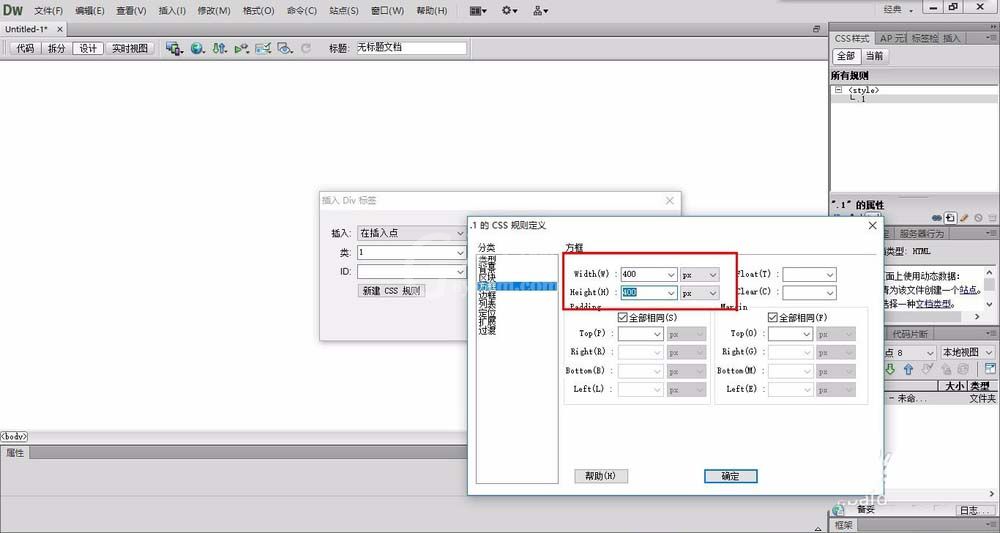Click the new CSS rule icon
1000x533 pixels.
coord(950,218)
